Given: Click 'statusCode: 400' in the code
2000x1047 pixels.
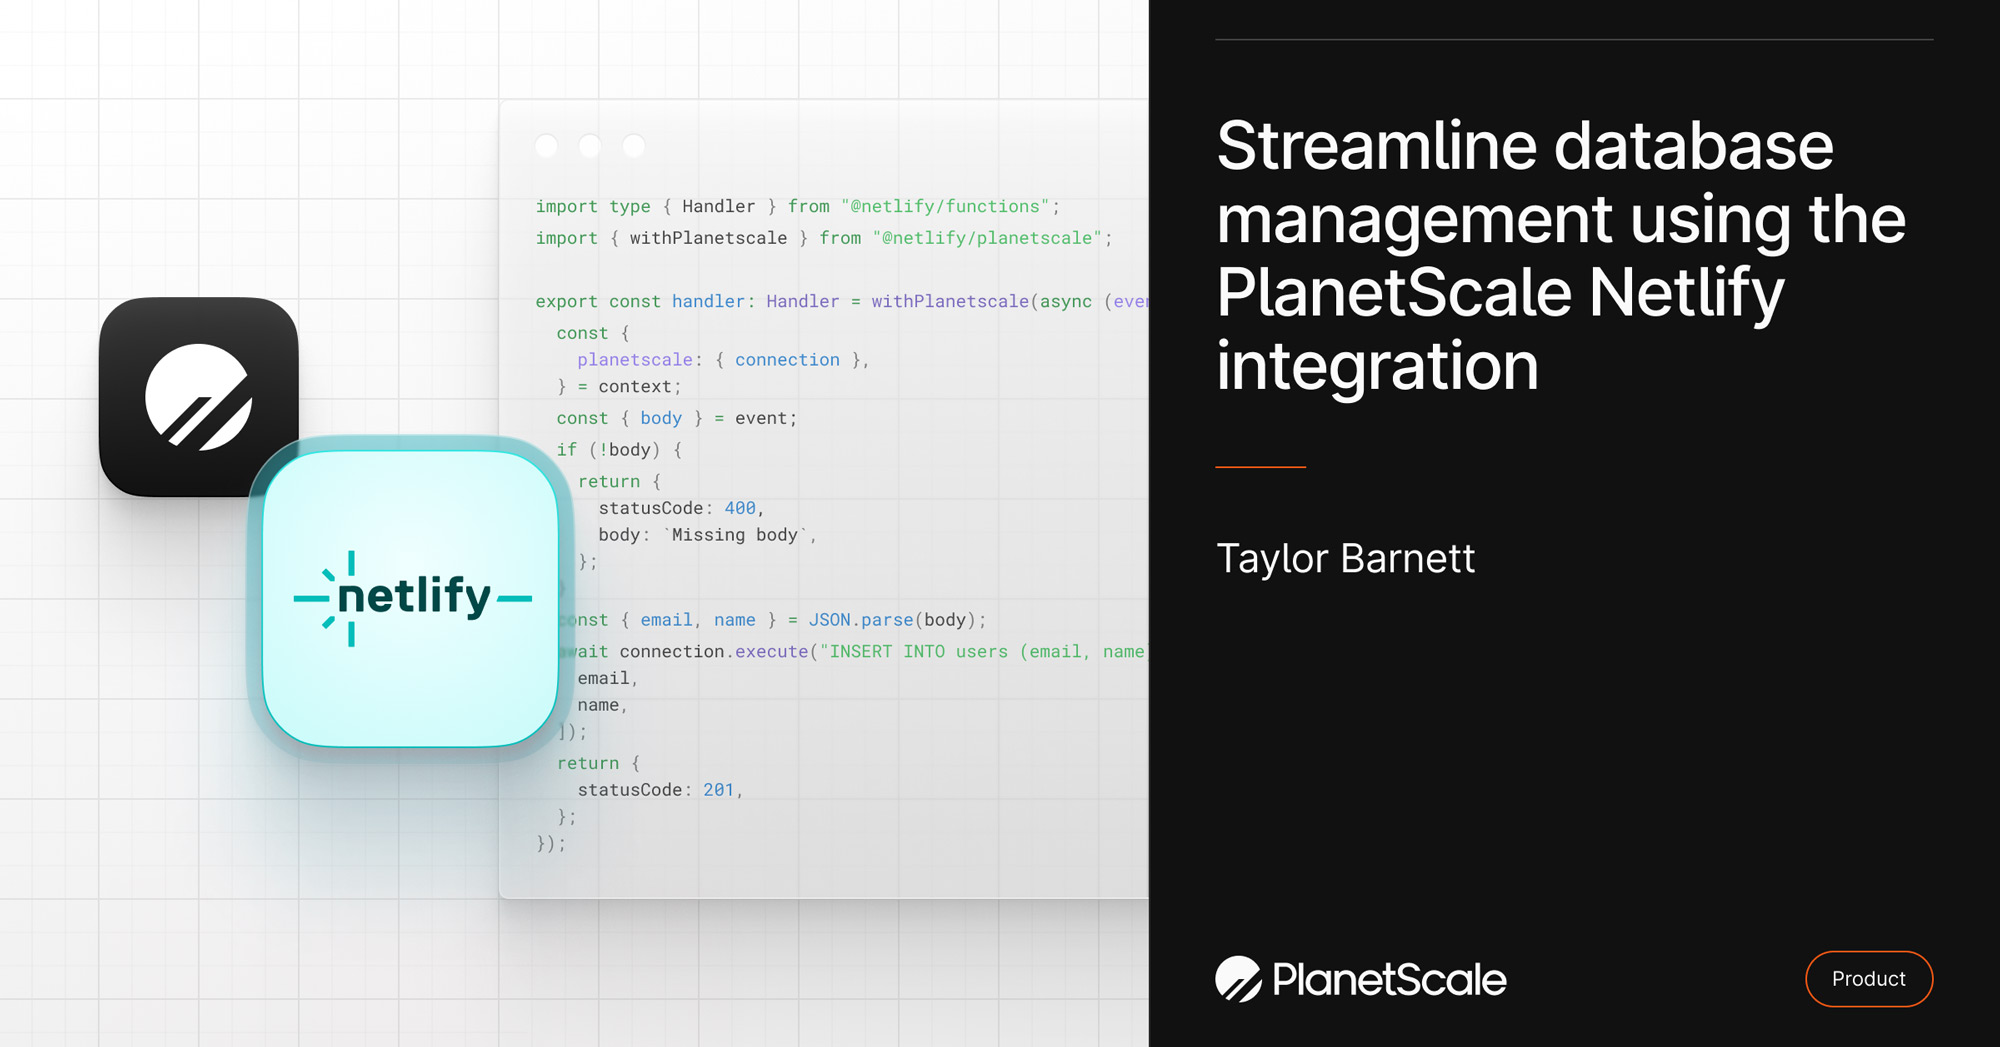Looking at the screenshot, I should point(681,508).
